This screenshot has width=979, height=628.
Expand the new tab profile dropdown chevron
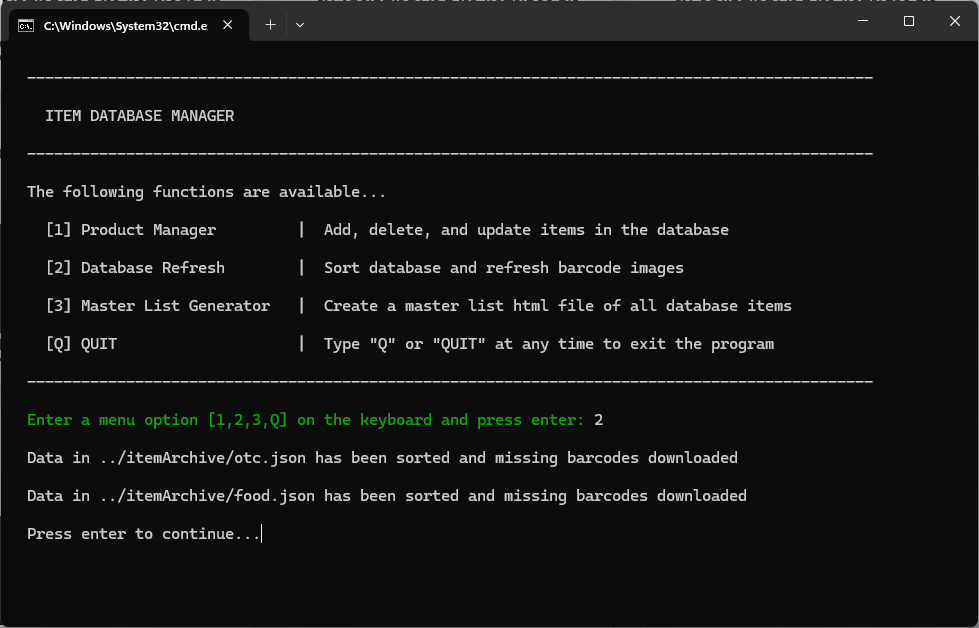pyautogui.click(x=300, y=25)
